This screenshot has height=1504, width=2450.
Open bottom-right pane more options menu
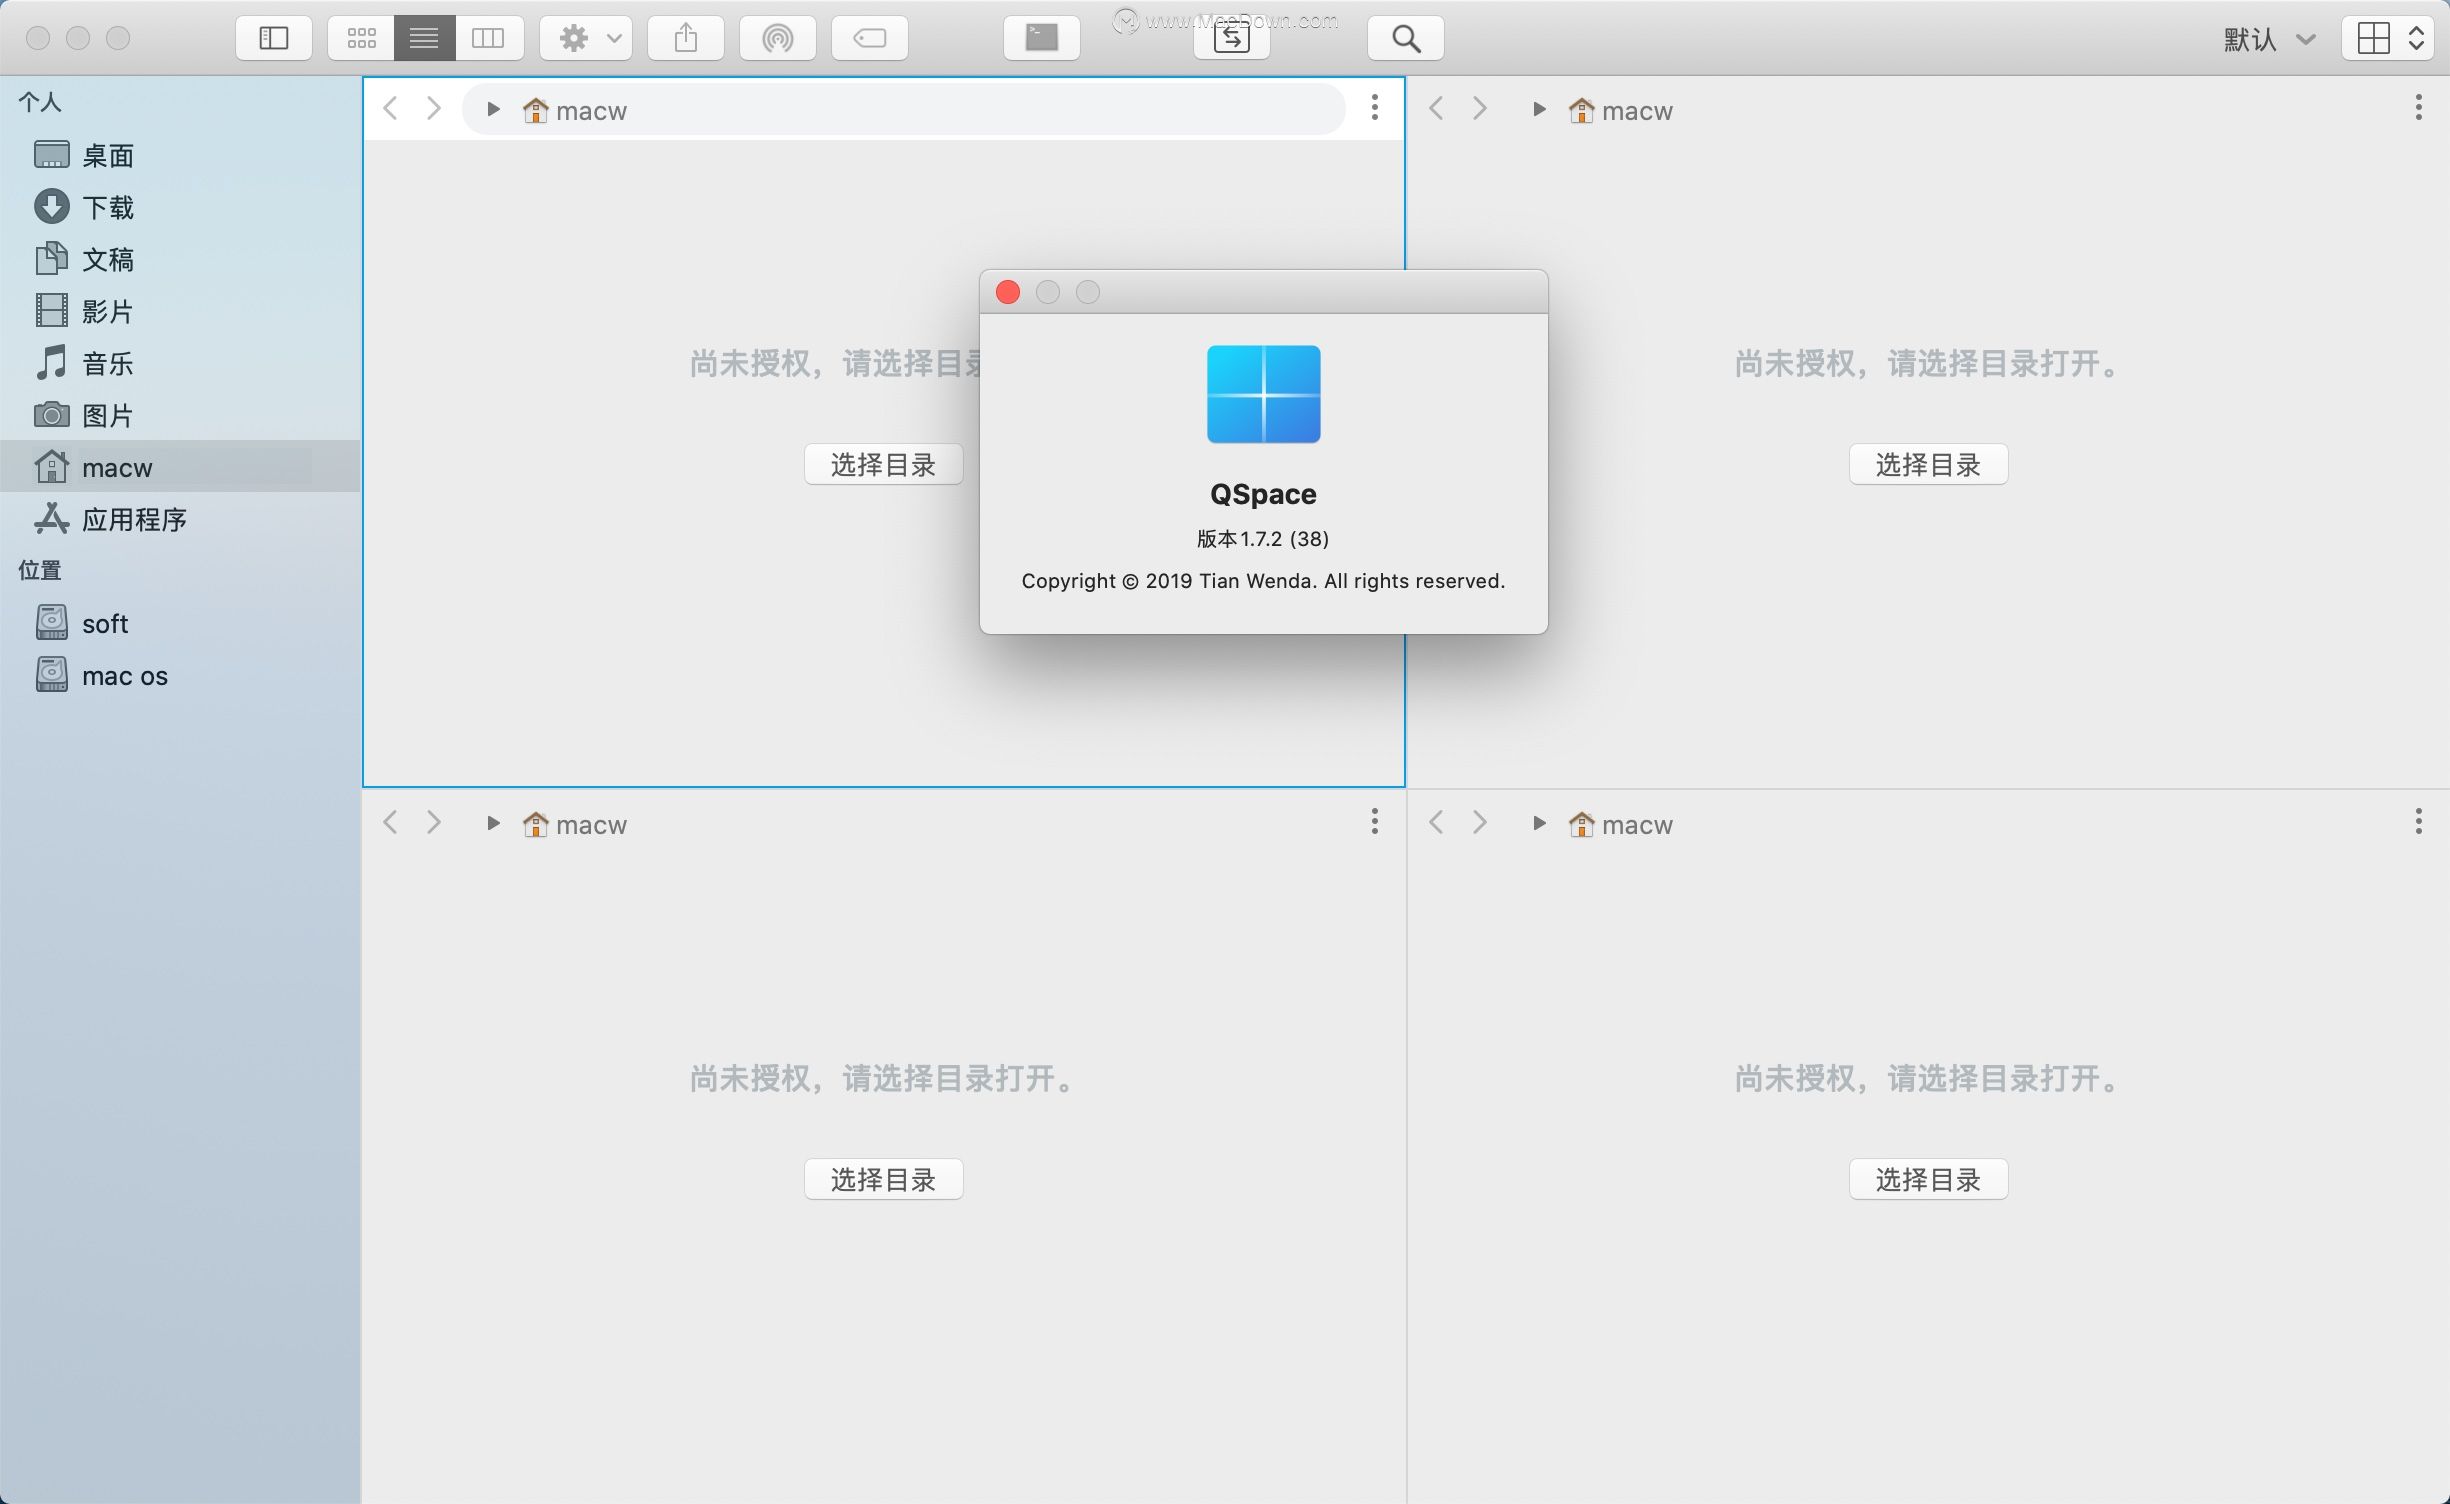(x=2419, y=822)
